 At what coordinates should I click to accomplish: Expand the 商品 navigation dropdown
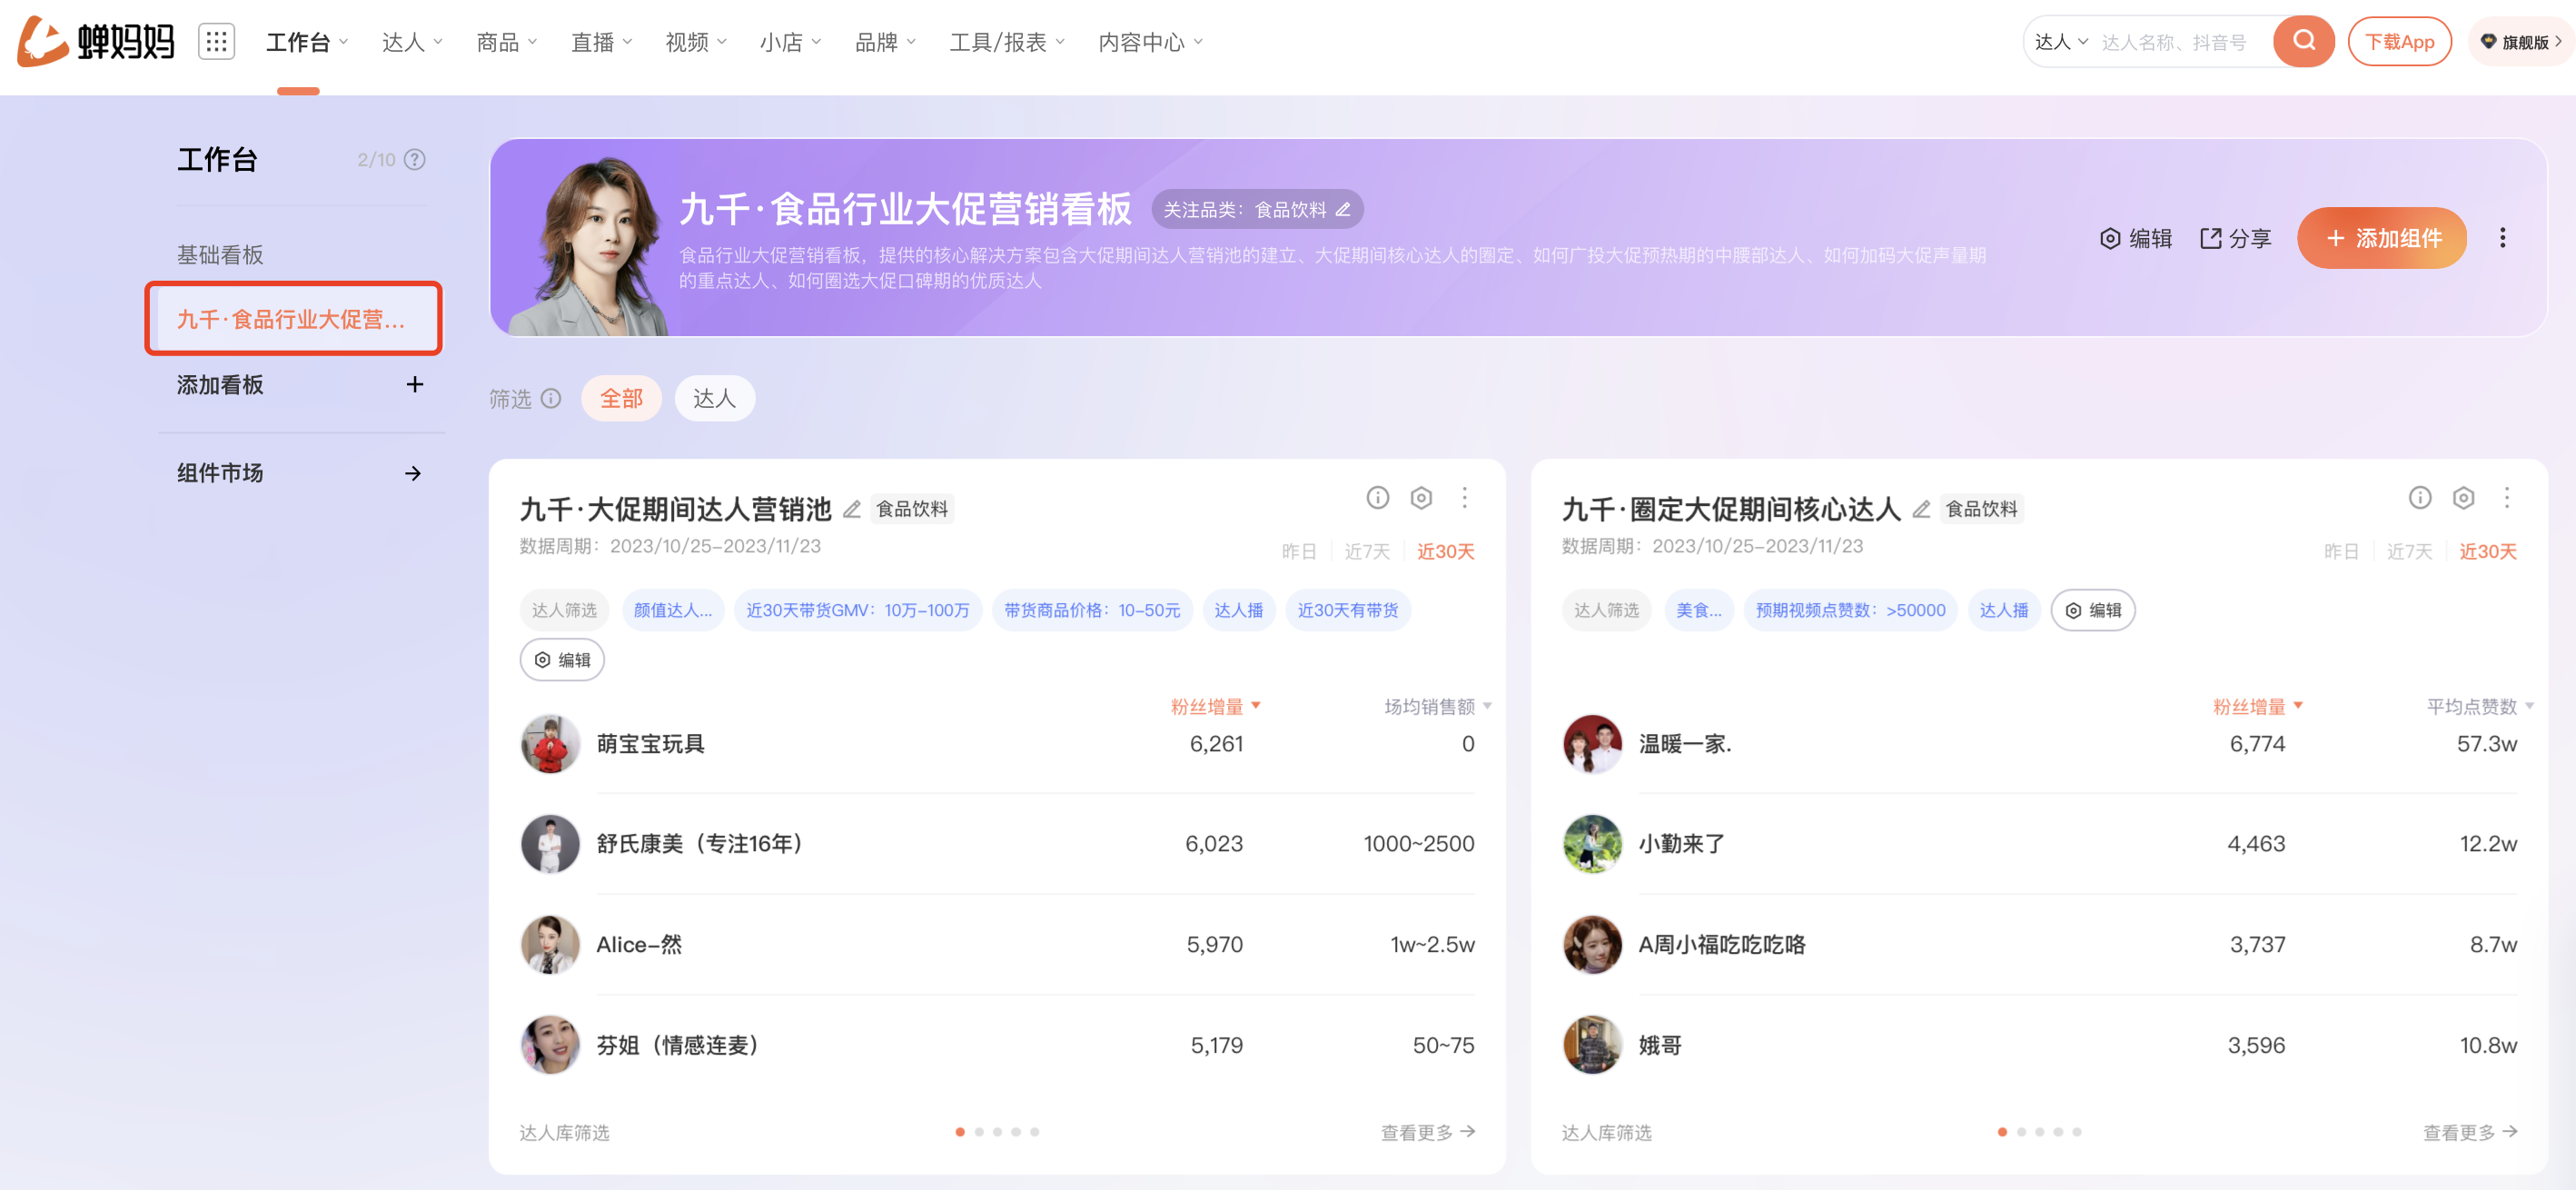click(x=507, y=42)
